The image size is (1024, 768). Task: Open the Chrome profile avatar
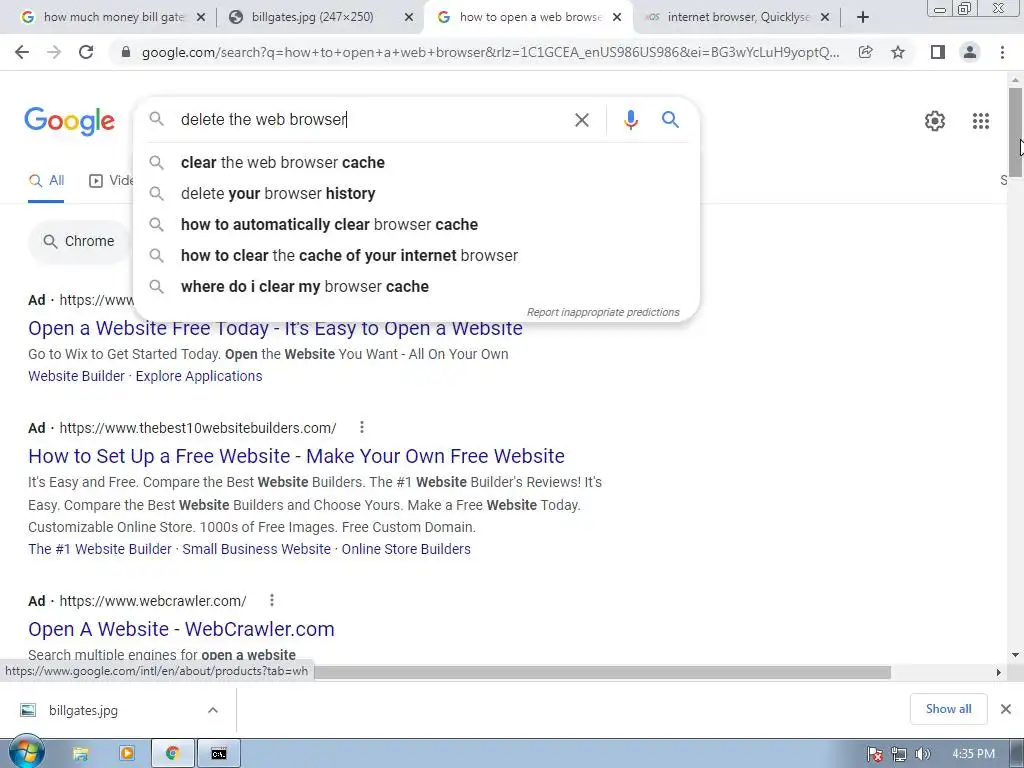[x=970, y=52]
